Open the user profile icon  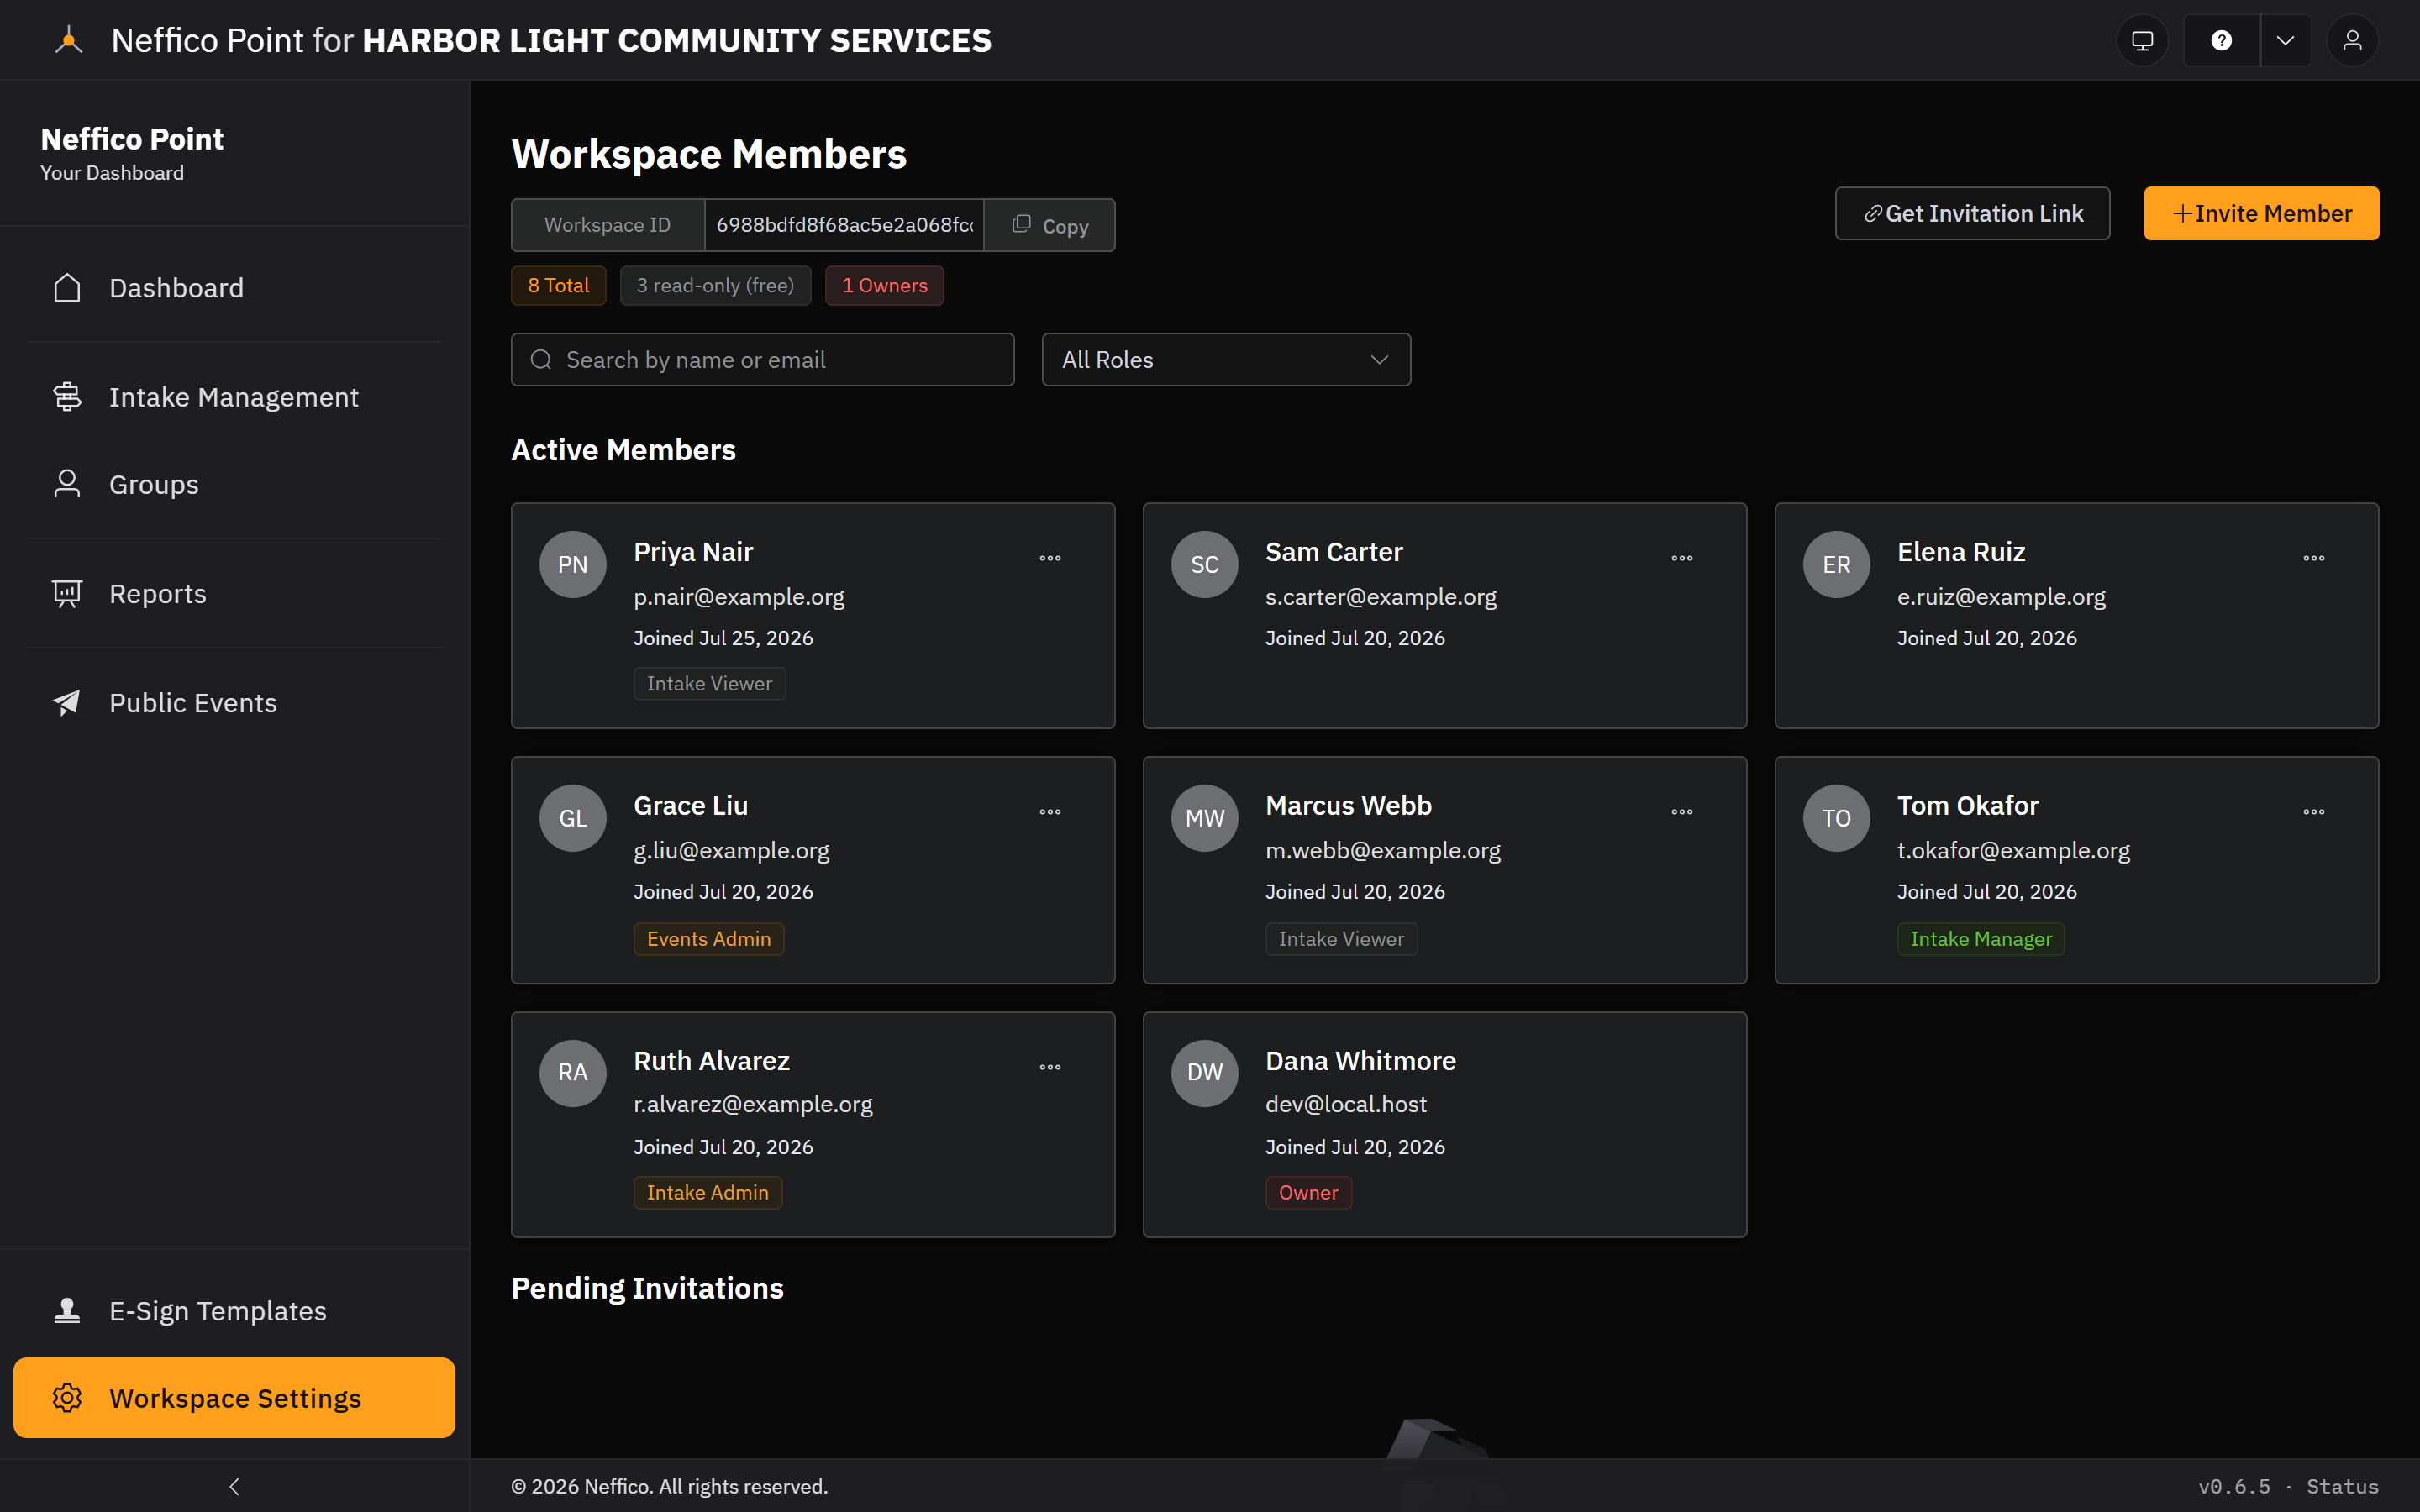(2352, 41)
